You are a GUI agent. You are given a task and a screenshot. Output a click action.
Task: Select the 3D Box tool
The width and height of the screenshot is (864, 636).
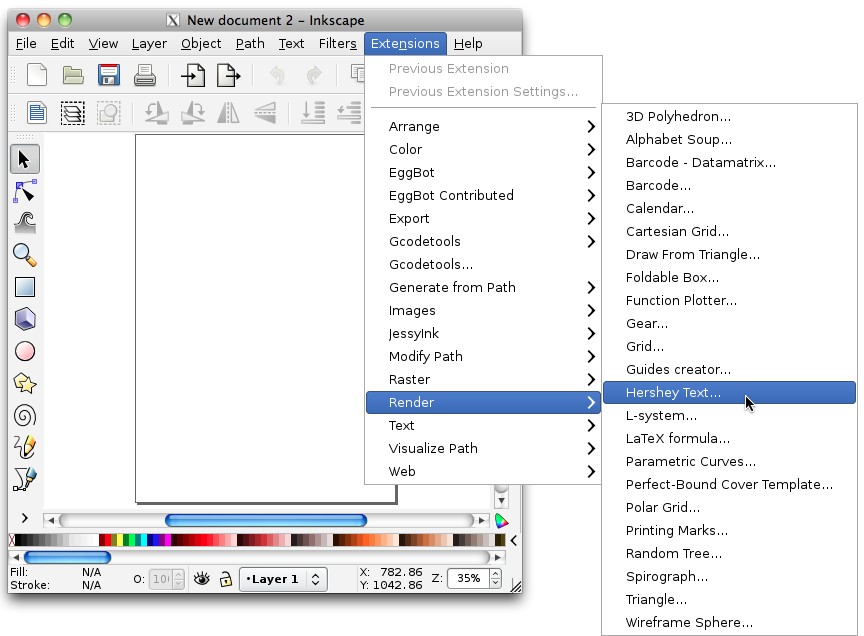tap(25, 319)
